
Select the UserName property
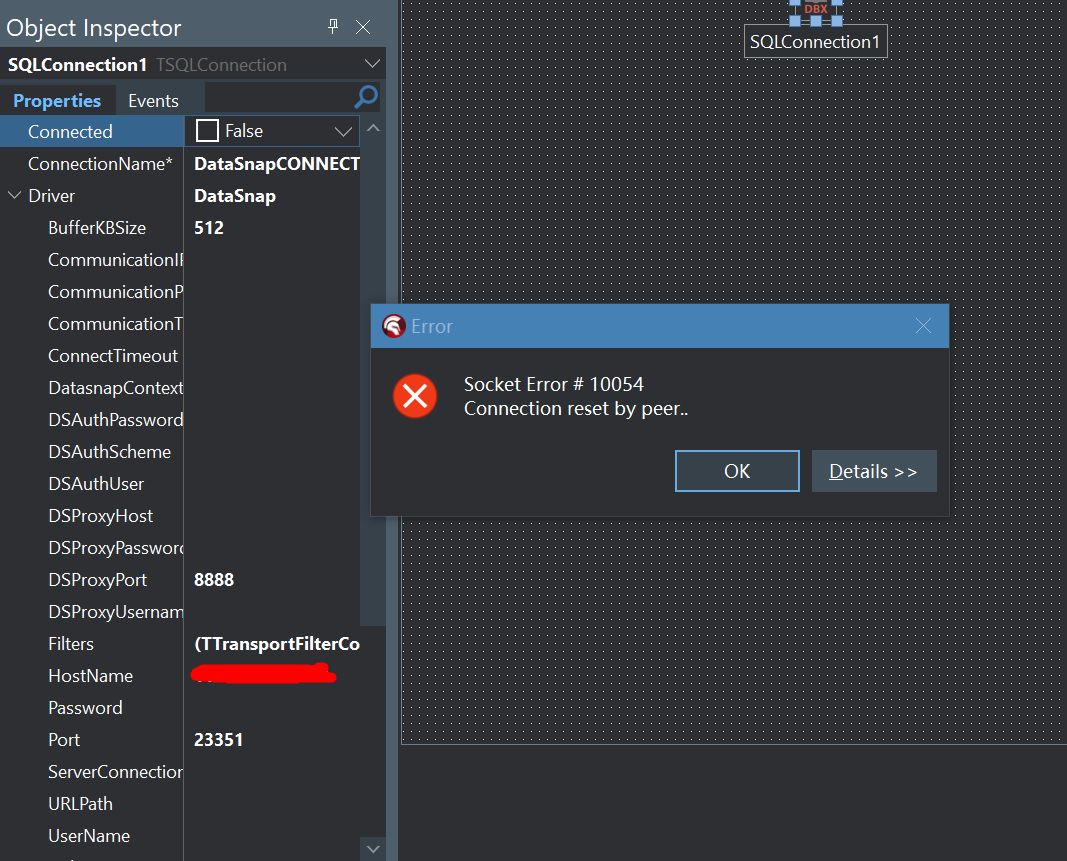click(88, 836)
